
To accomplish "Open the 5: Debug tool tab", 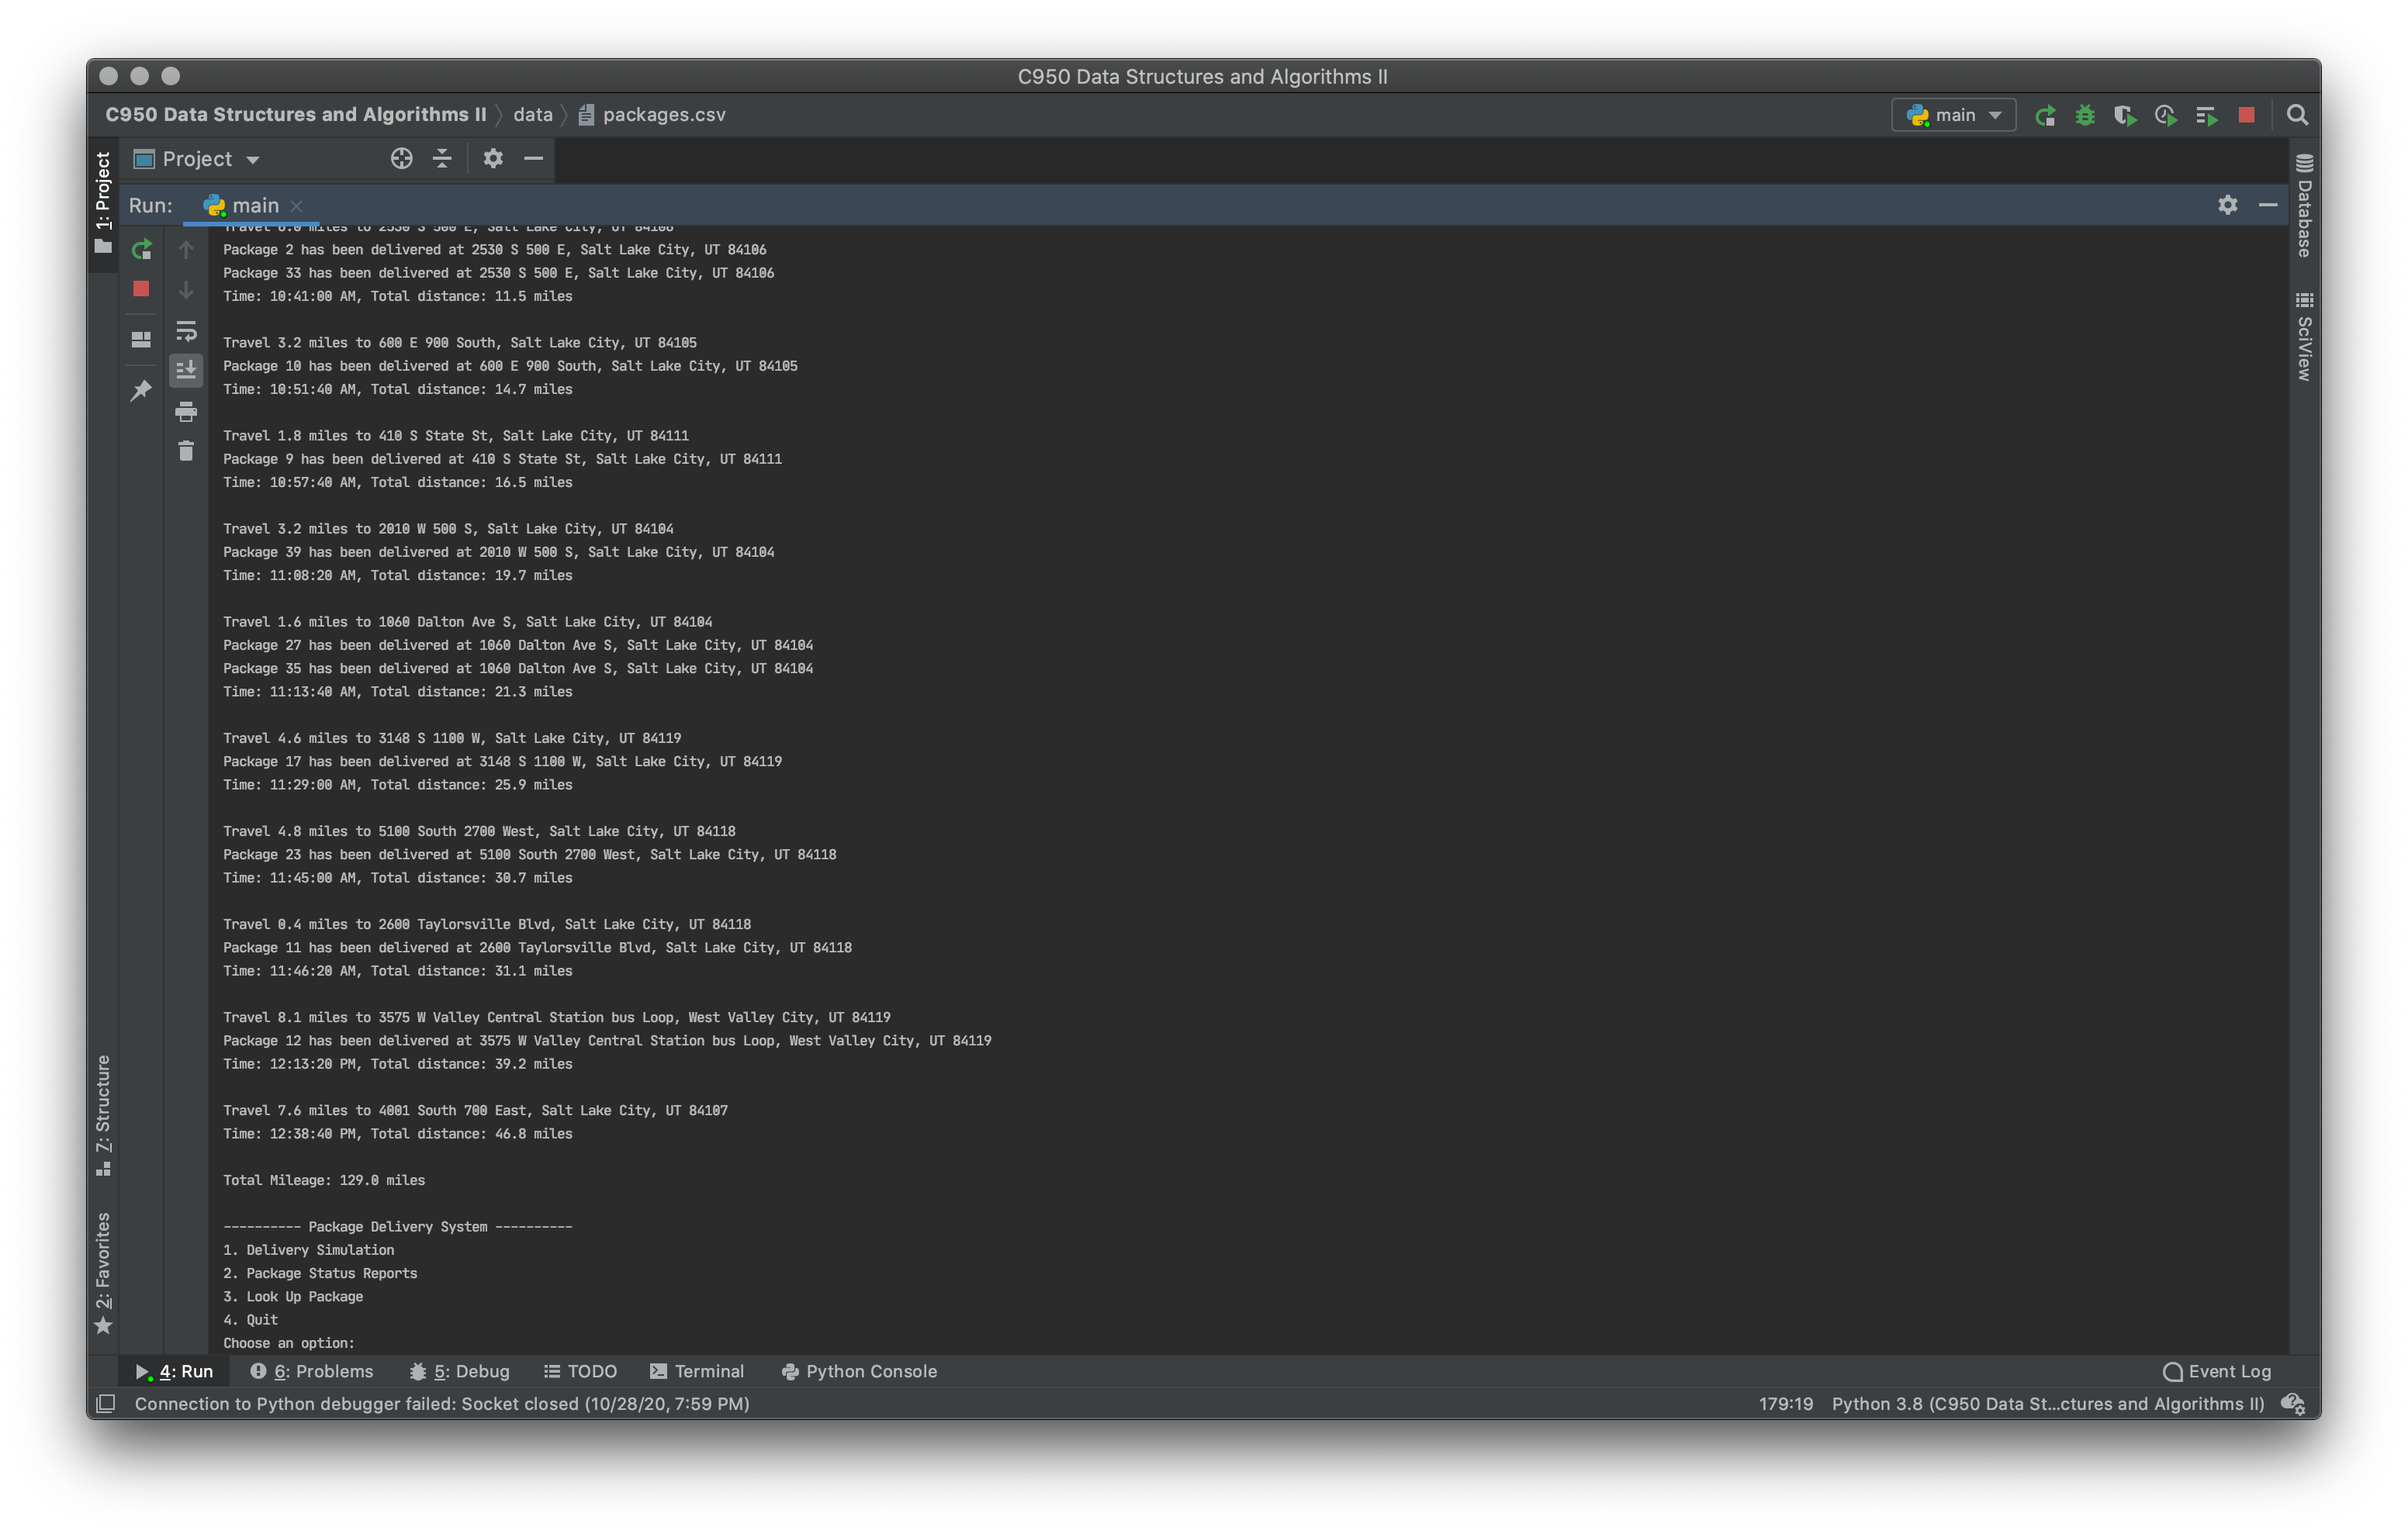I will pyautogui.click(x=459, y=1371).
